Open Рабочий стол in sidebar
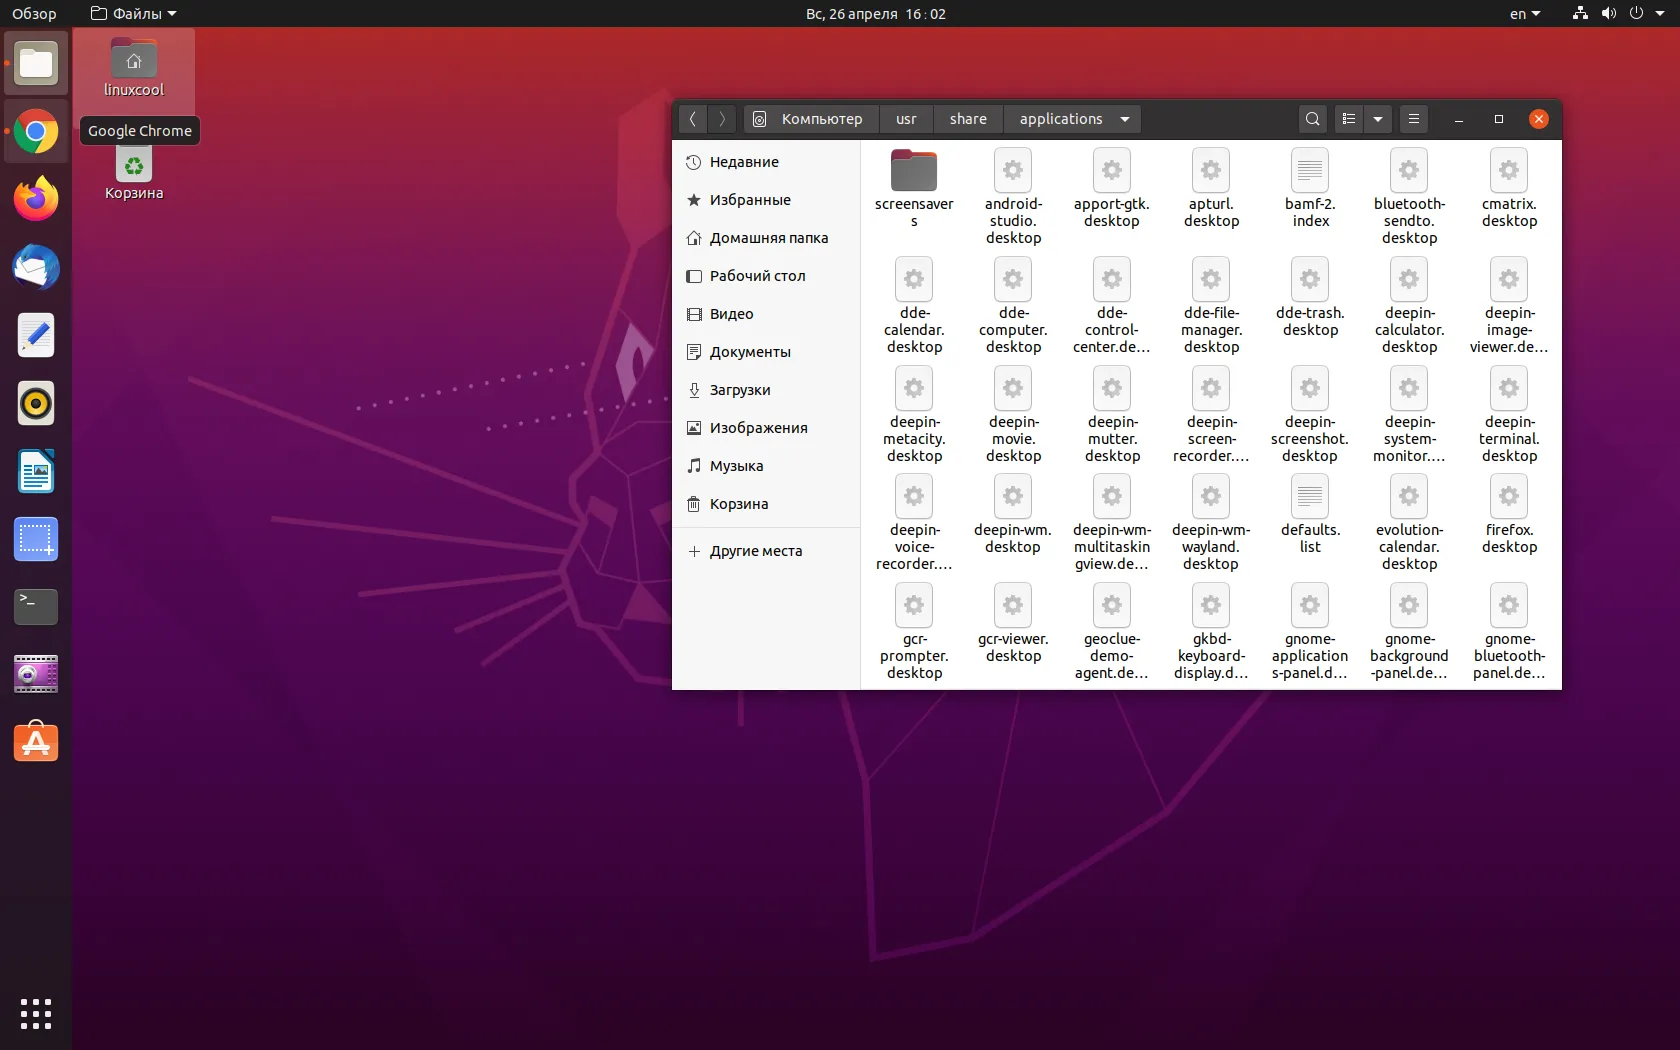This screenshot has height=1050, width=1680. tap(766, 276)
